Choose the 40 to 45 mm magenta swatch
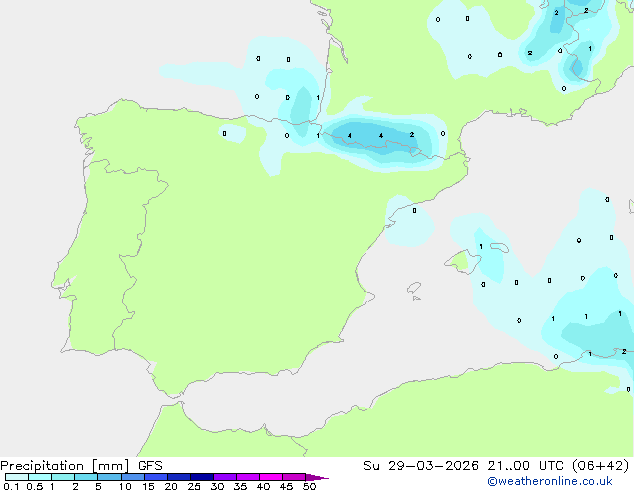The width and height of the screenshot is (634, 490). click(x=271, y=477)
